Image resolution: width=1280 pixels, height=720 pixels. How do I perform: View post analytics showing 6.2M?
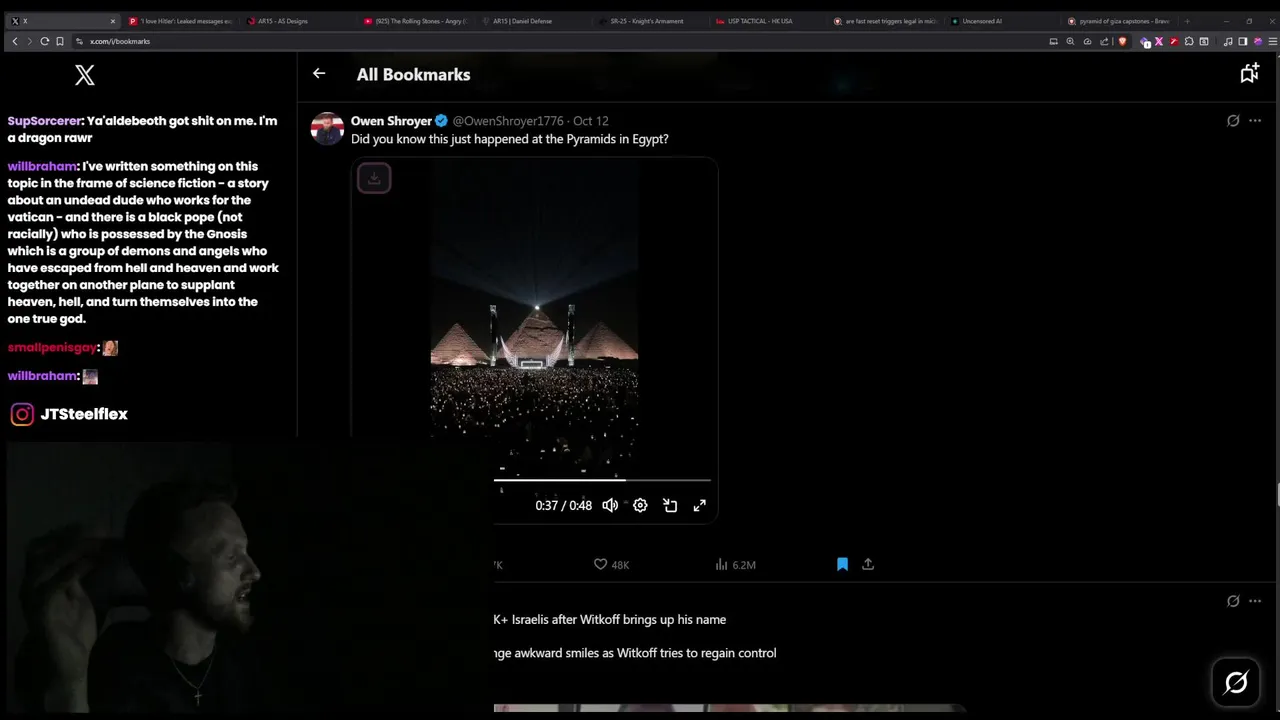pos(735,564)
